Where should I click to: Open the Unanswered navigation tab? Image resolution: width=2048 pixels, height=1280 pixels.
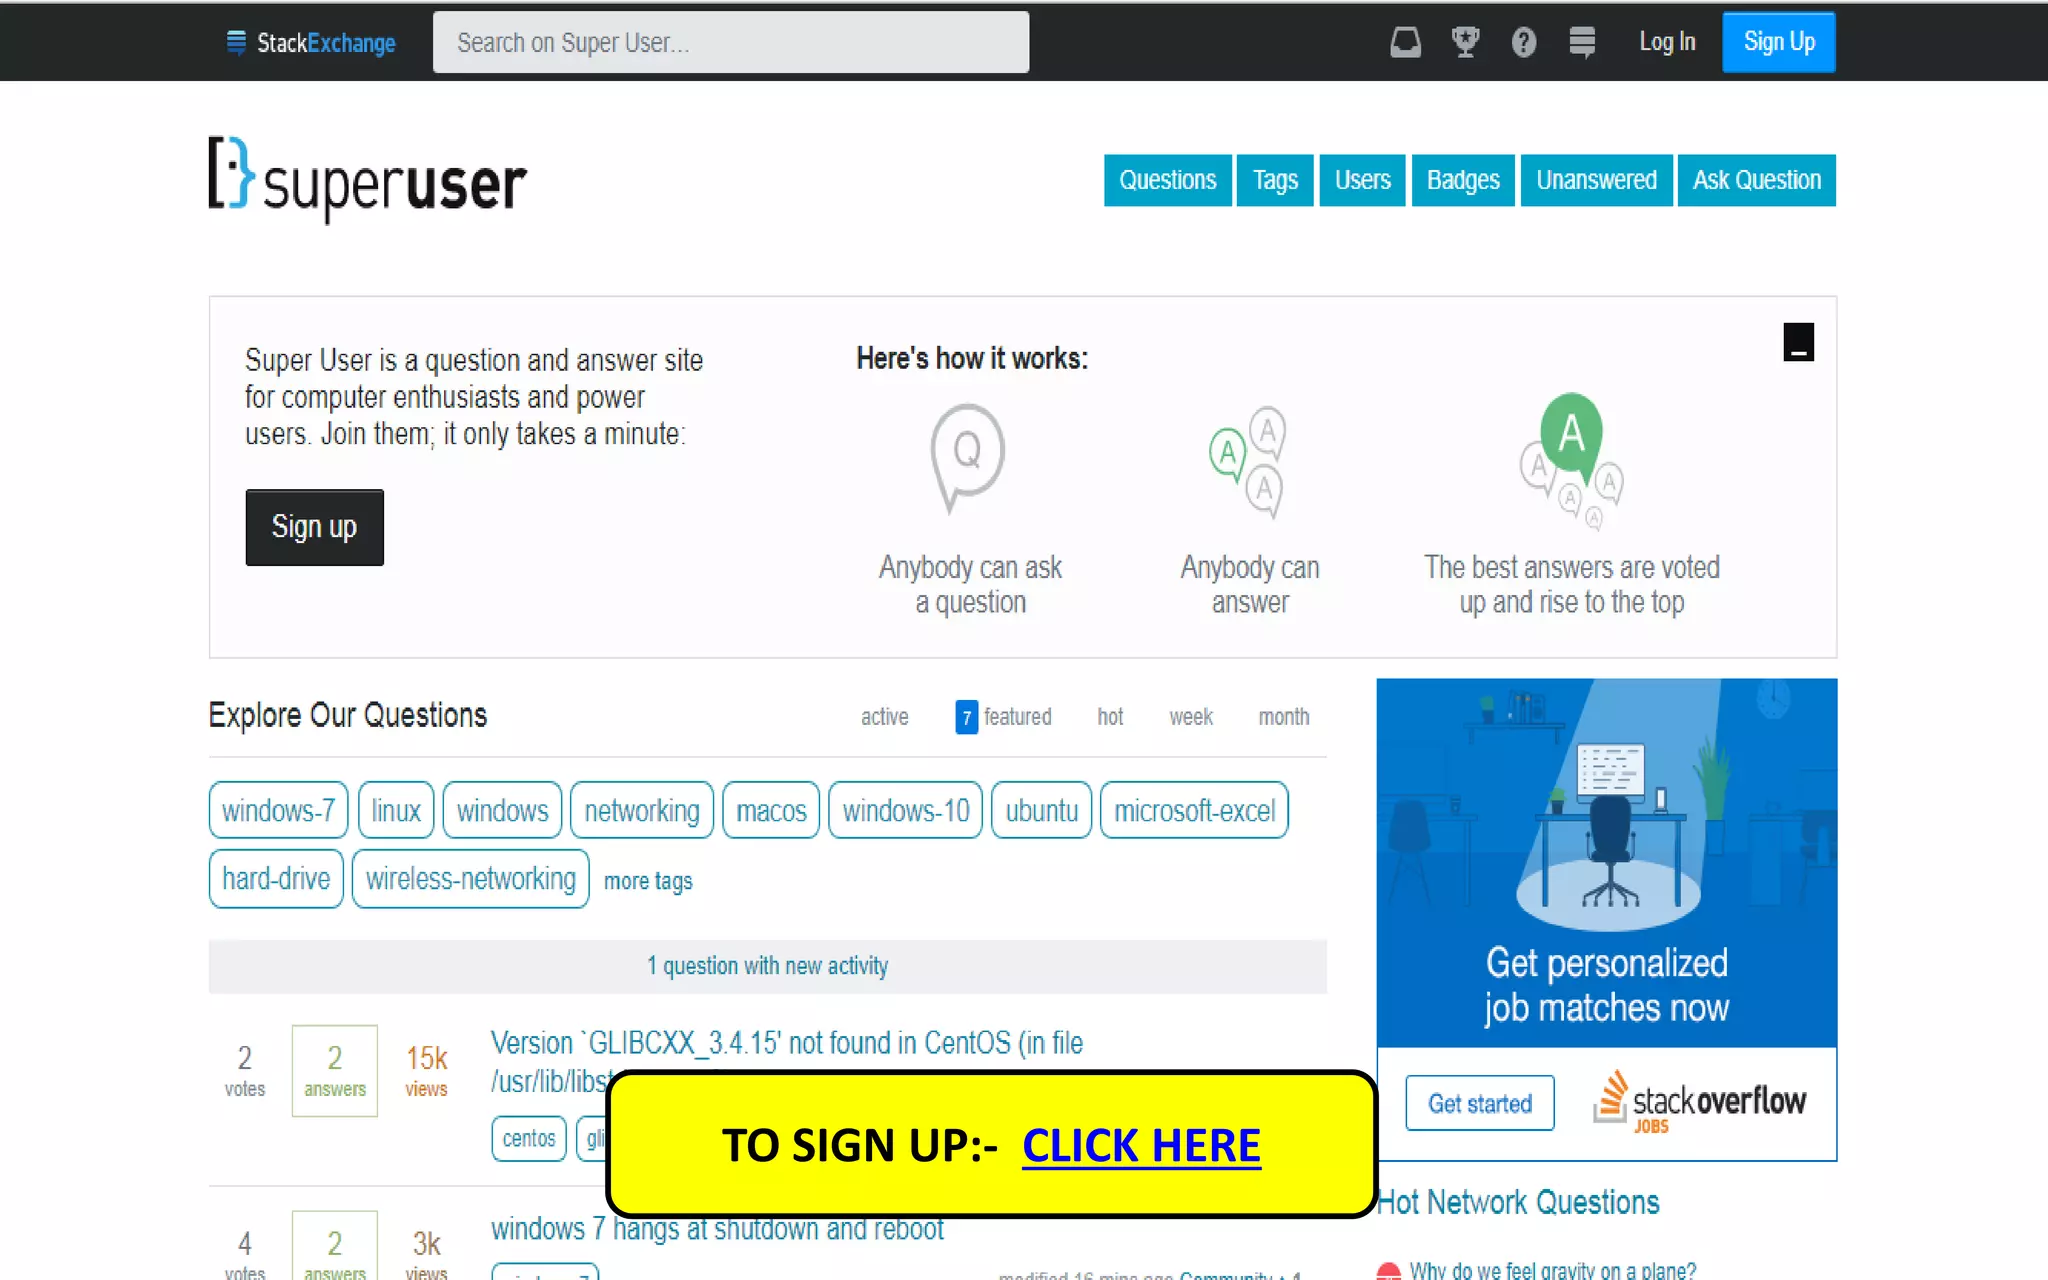(1596, 180)
